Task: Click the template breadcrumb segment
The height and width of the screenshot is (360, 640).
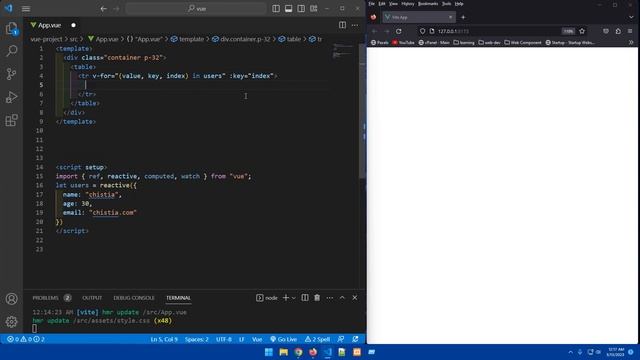Action: [187, 39]
